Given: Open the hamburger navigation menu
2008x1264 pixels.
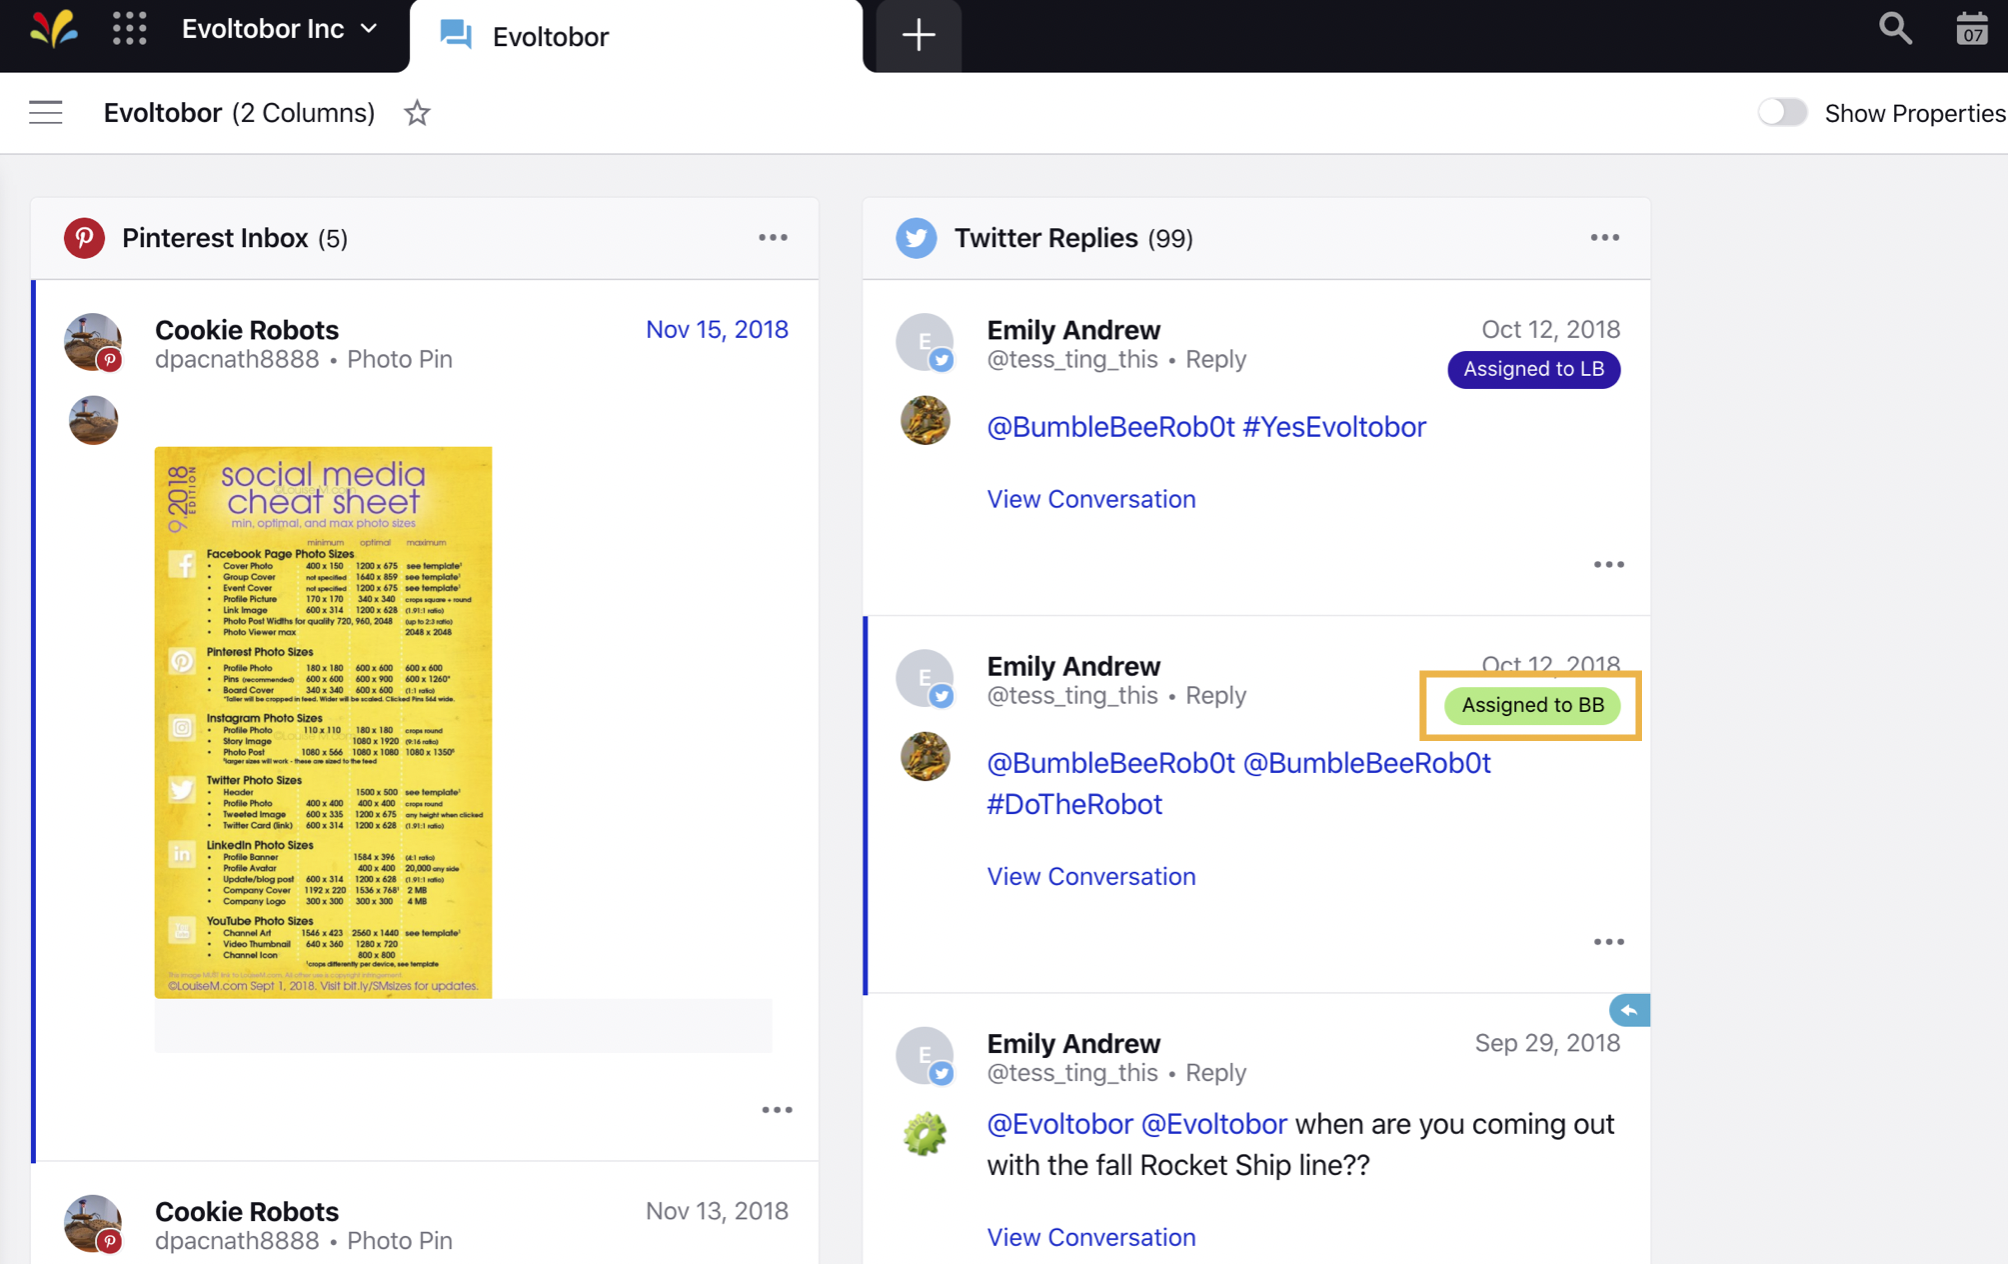Looking at the screenshot, I should click(x=46, y=112).
